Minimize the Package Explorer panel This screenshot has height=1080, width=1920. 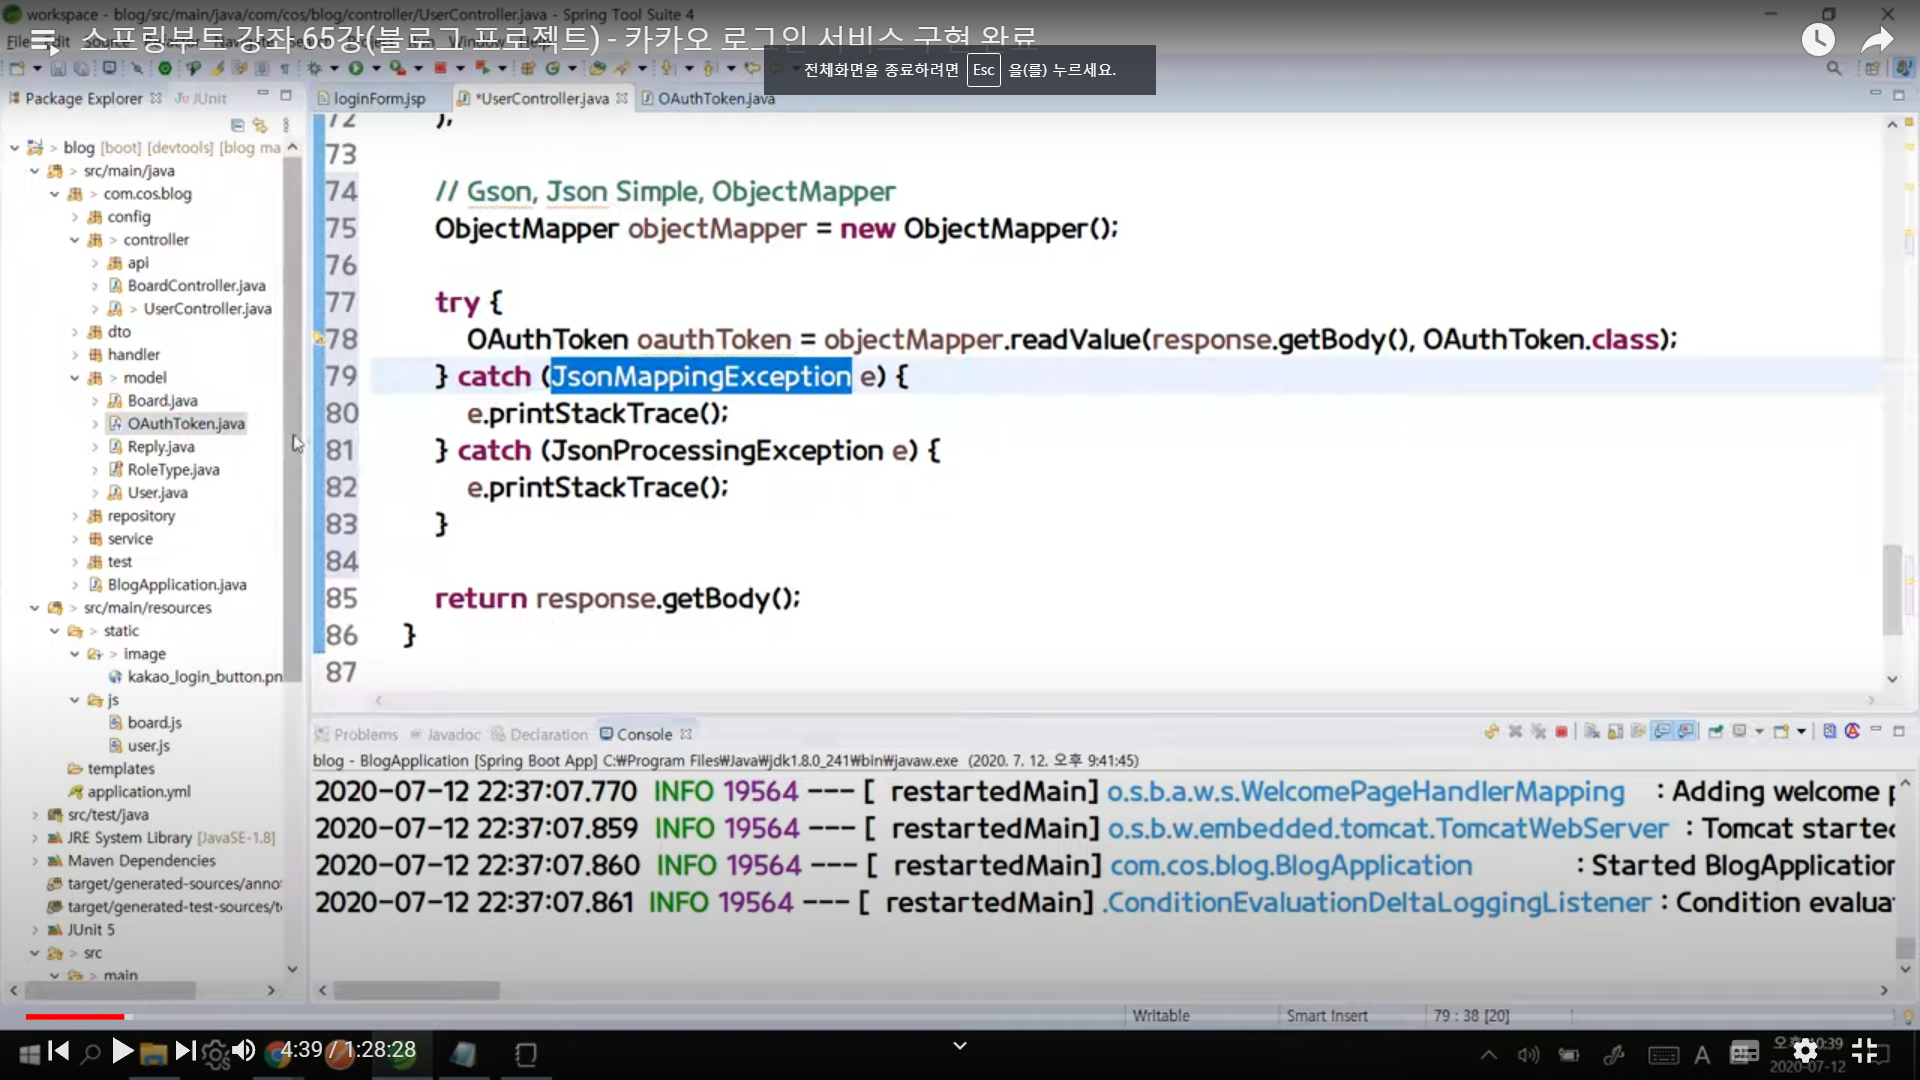point(263,94)
